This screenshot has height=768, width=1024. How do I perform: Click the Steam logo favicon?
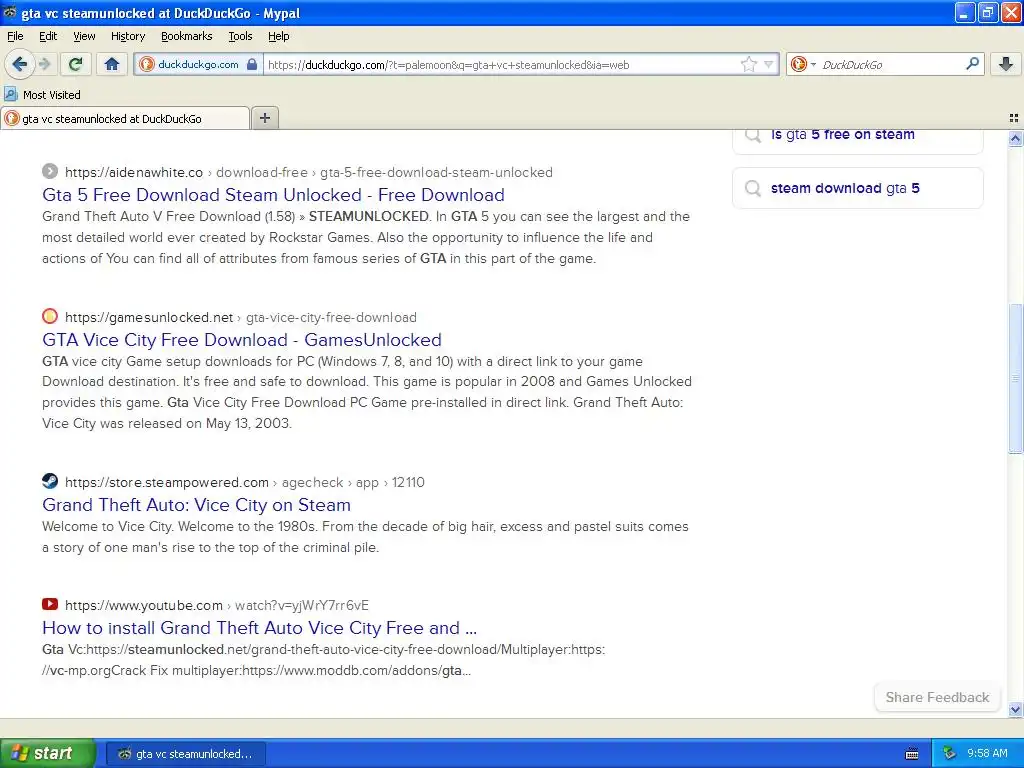[50, 481]
